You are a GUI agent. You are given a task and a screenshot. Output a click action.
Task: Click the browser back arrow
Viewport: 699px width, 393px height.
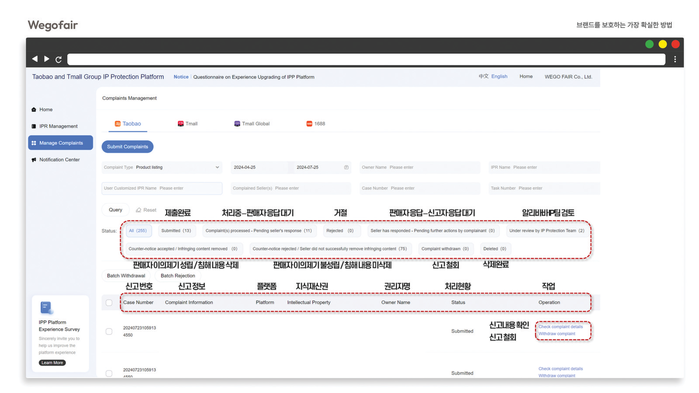(x=35, y=59)
